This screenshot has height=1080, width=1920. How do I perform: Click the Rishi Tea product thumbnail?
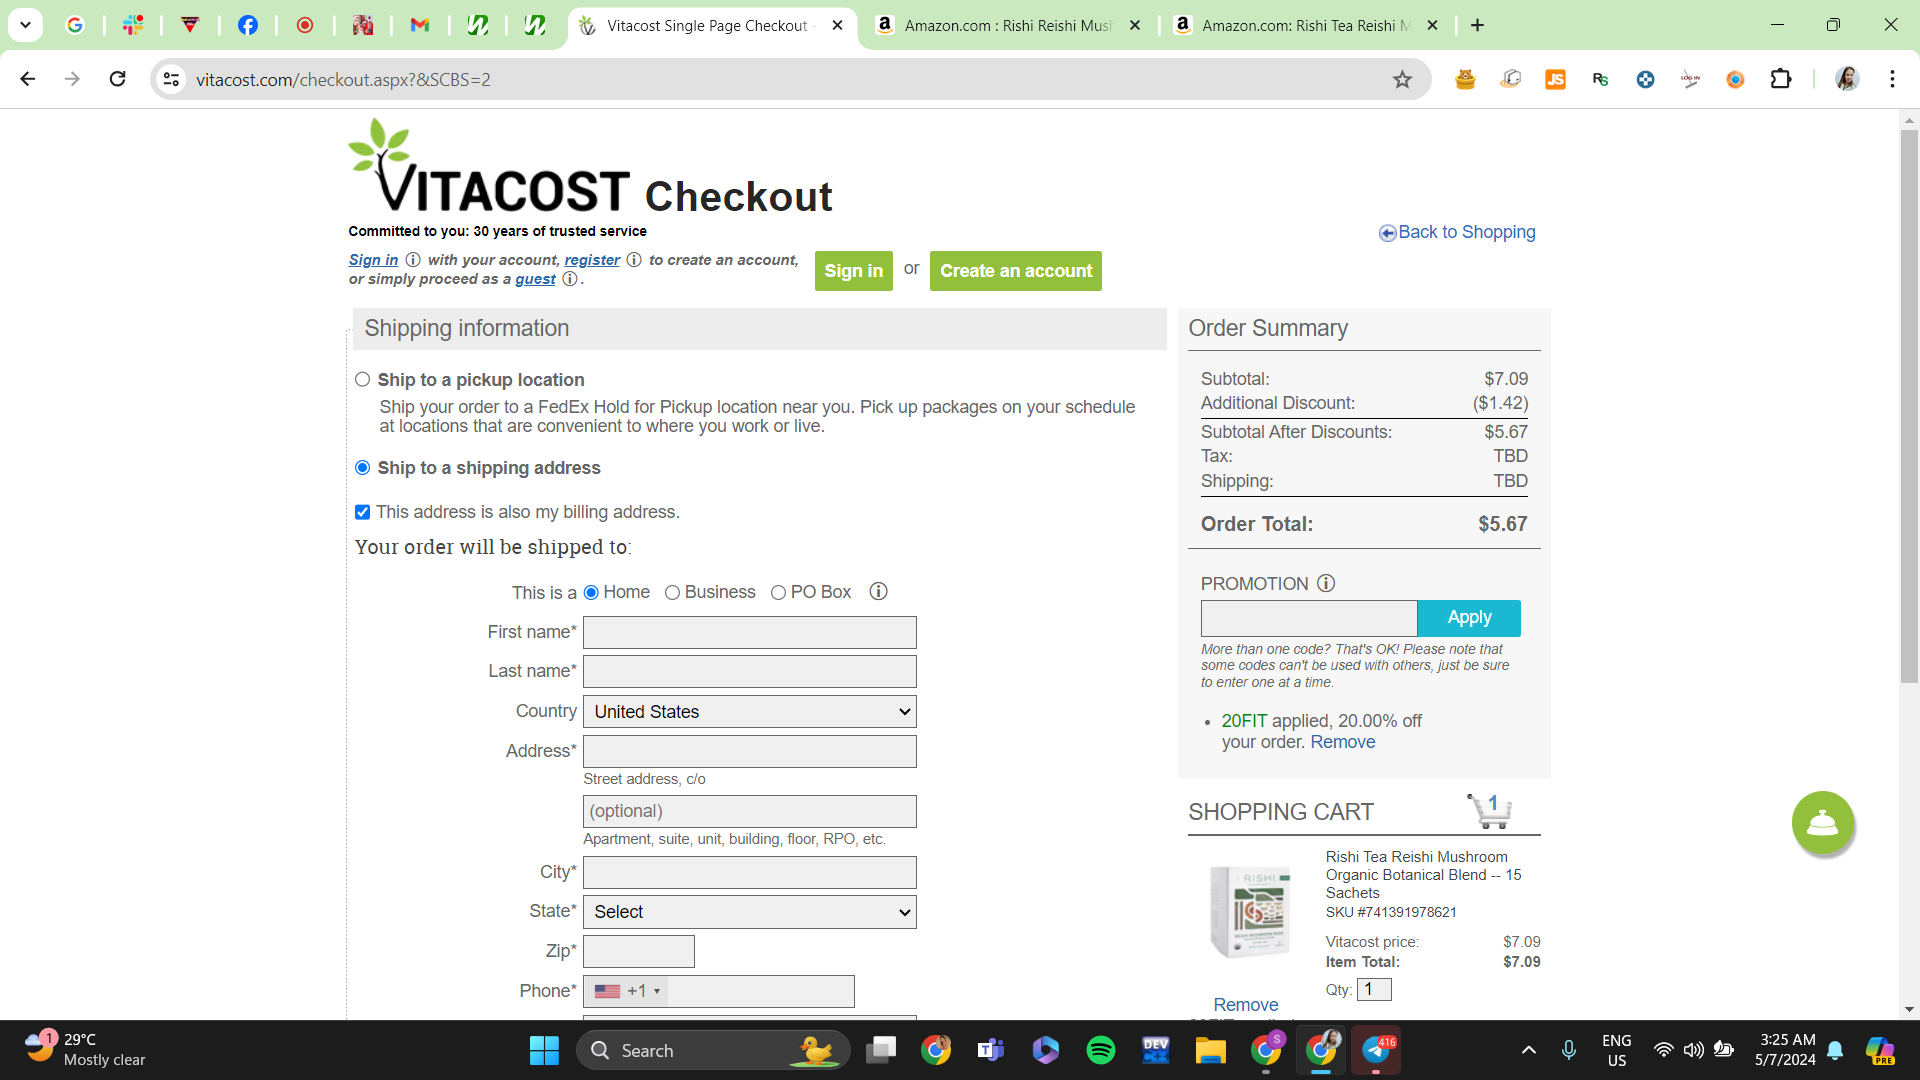click(x=1250, y=911)
